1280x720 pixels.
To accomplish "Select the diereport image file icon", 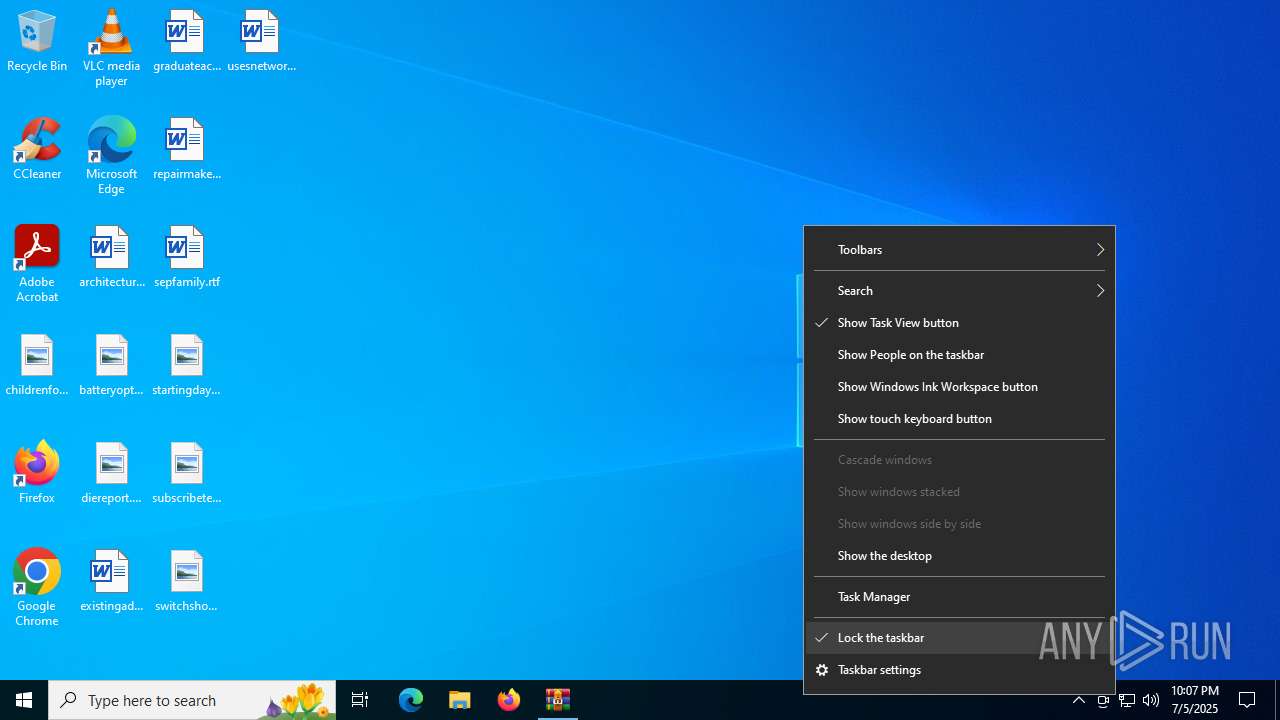I will click(x=111, y=474).
